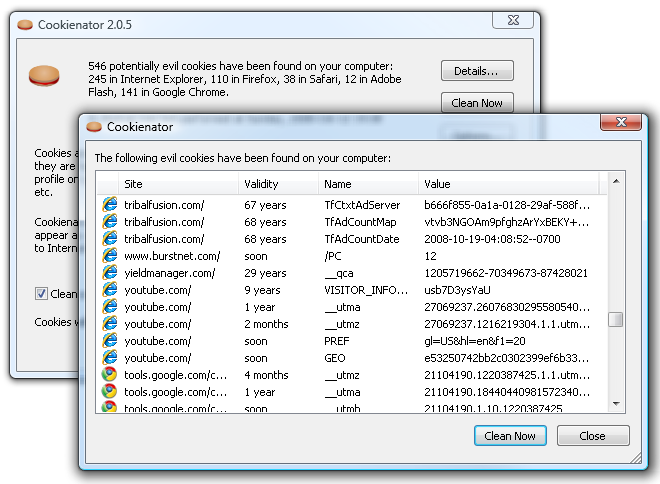This screenshot has height=484, width=660.
Task: Click the scroll up arrow of the cookie list
Action: 616,181
